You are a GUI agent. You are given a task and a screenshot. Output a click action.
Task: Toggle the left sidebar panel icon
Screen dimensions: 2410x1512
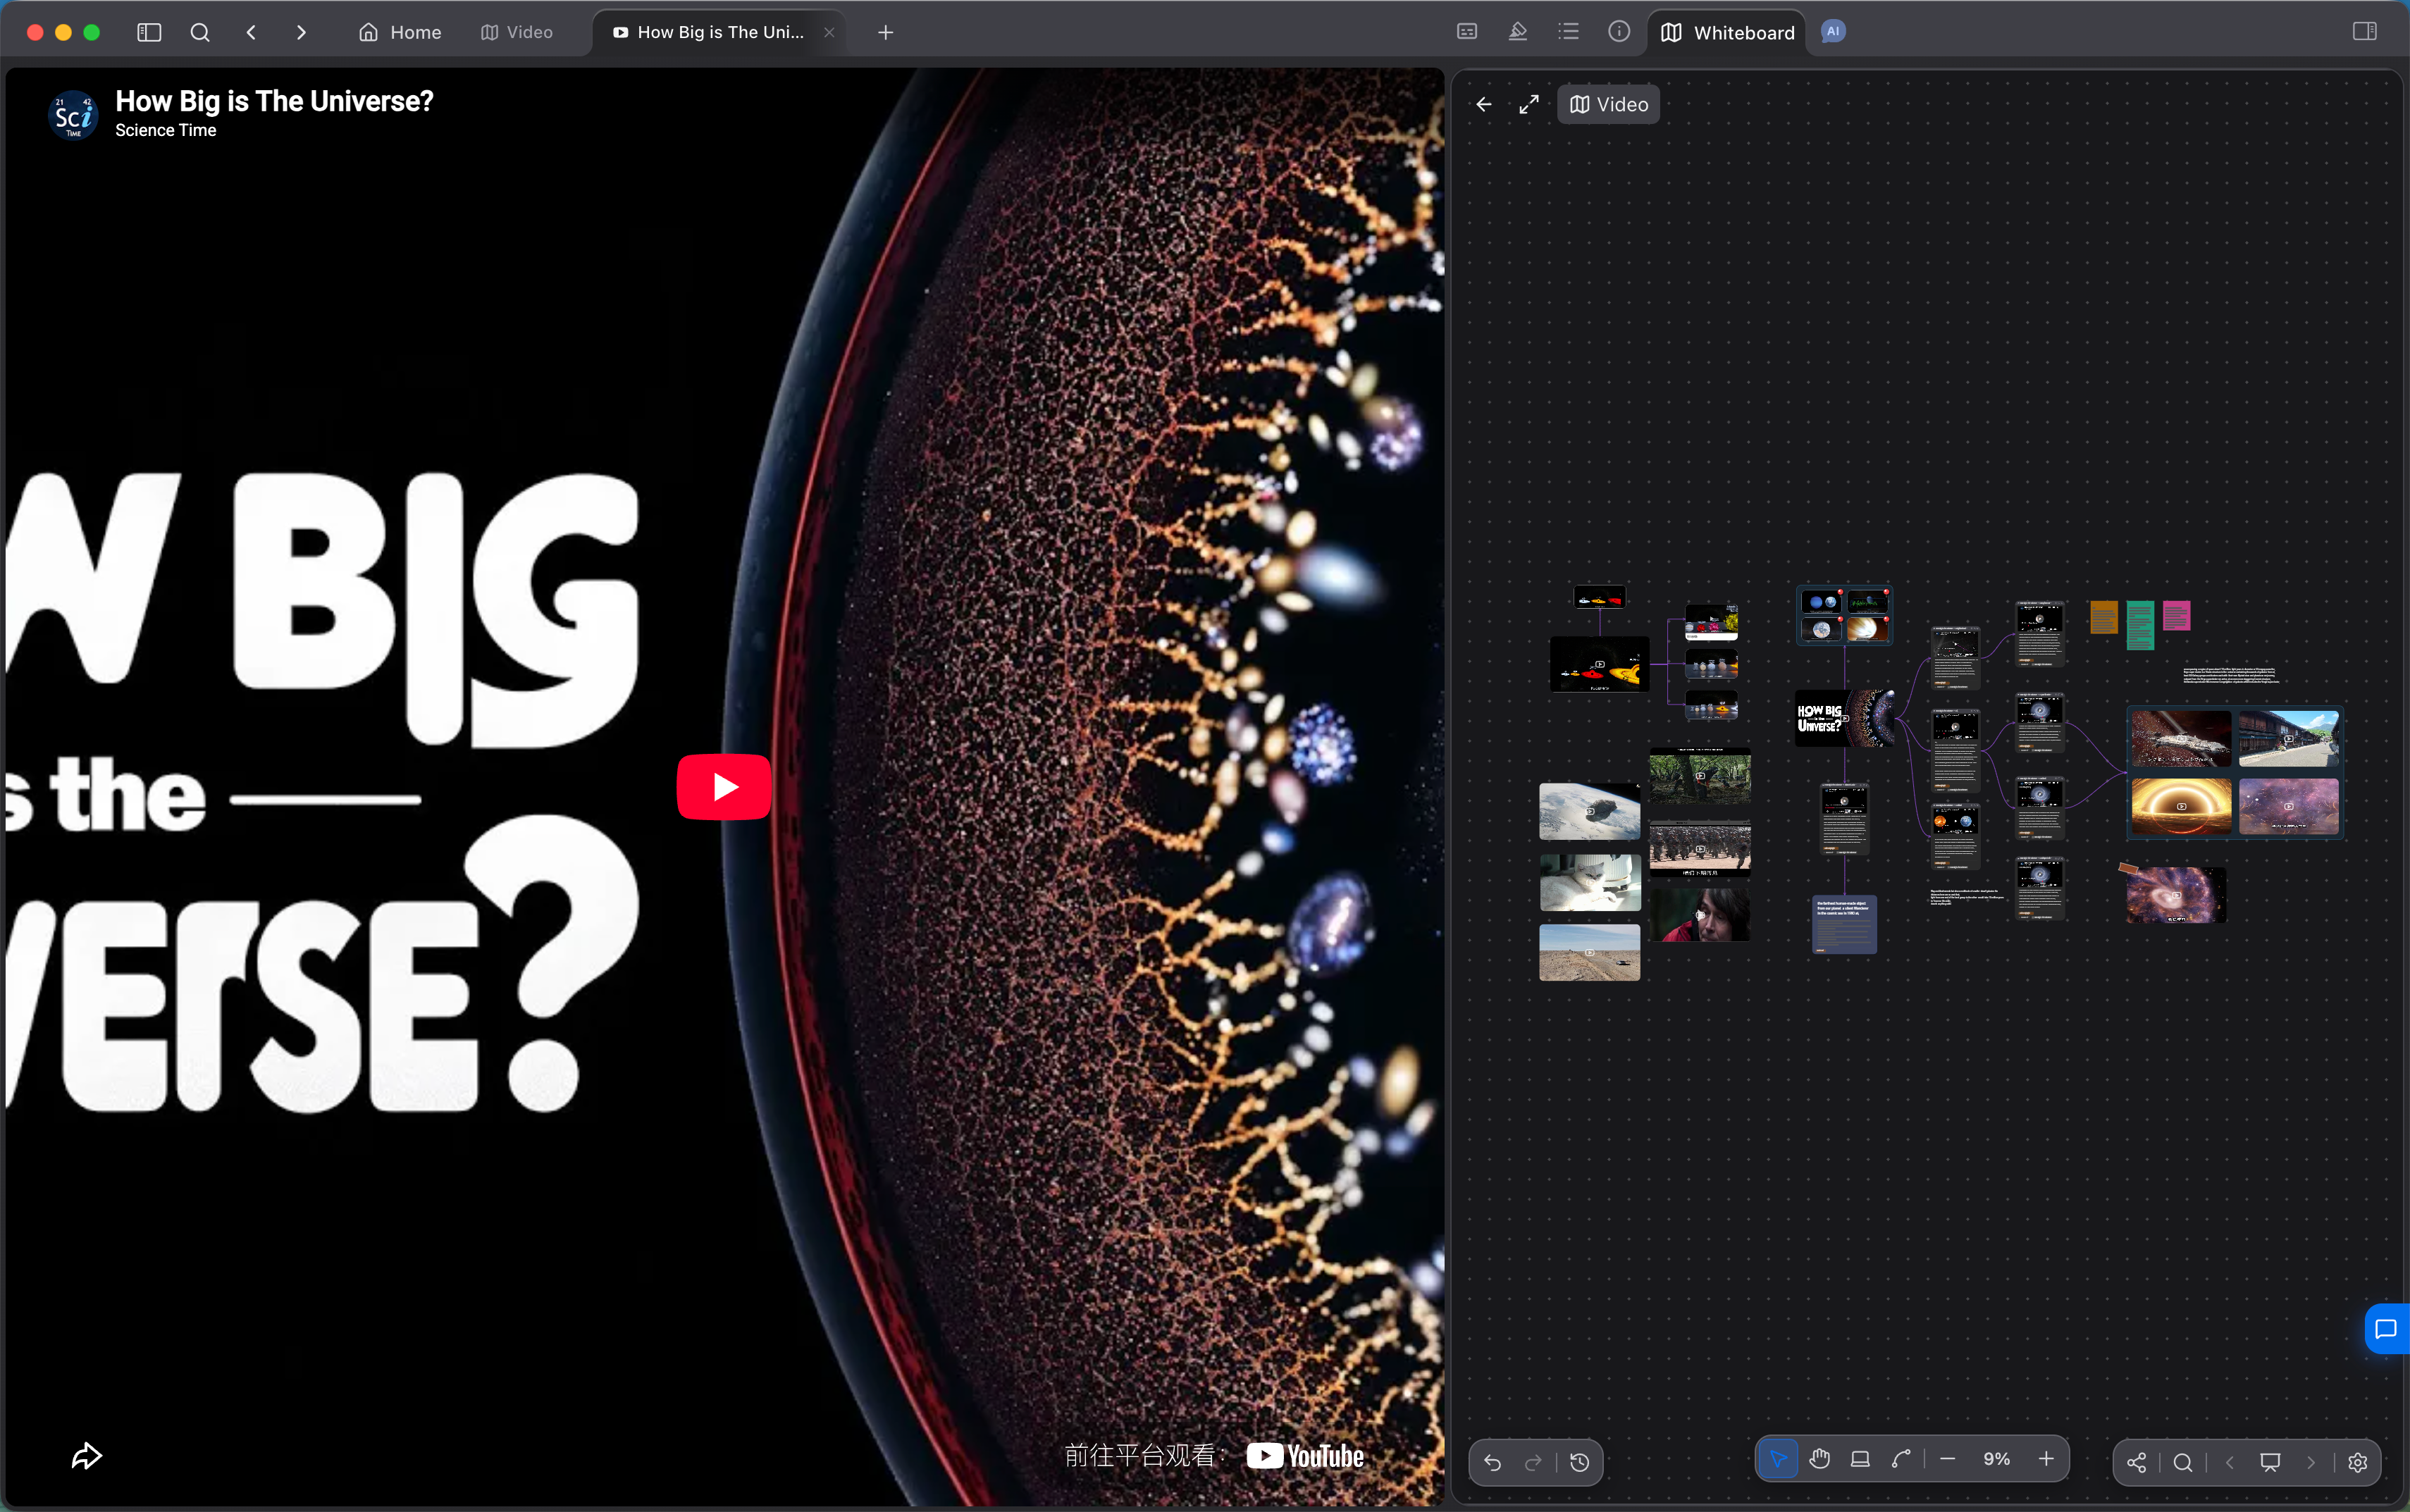[149, 32]
